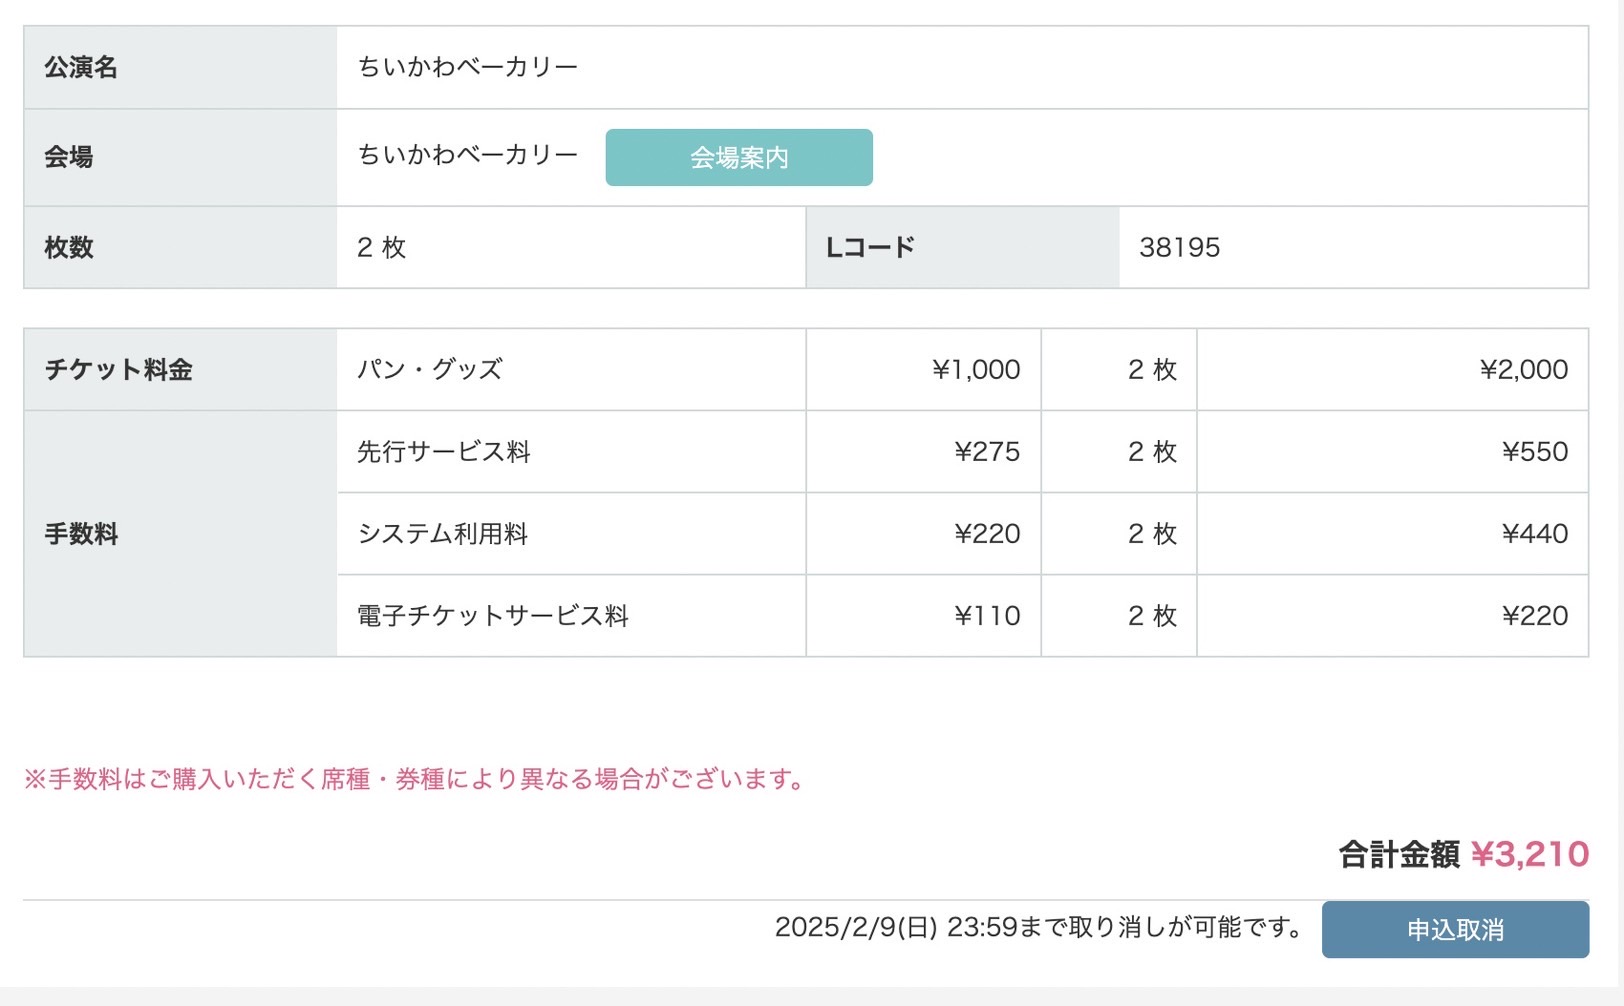Click the 手数料 header cell
Screen dimensions: 1624x1006
pos(81,534)
